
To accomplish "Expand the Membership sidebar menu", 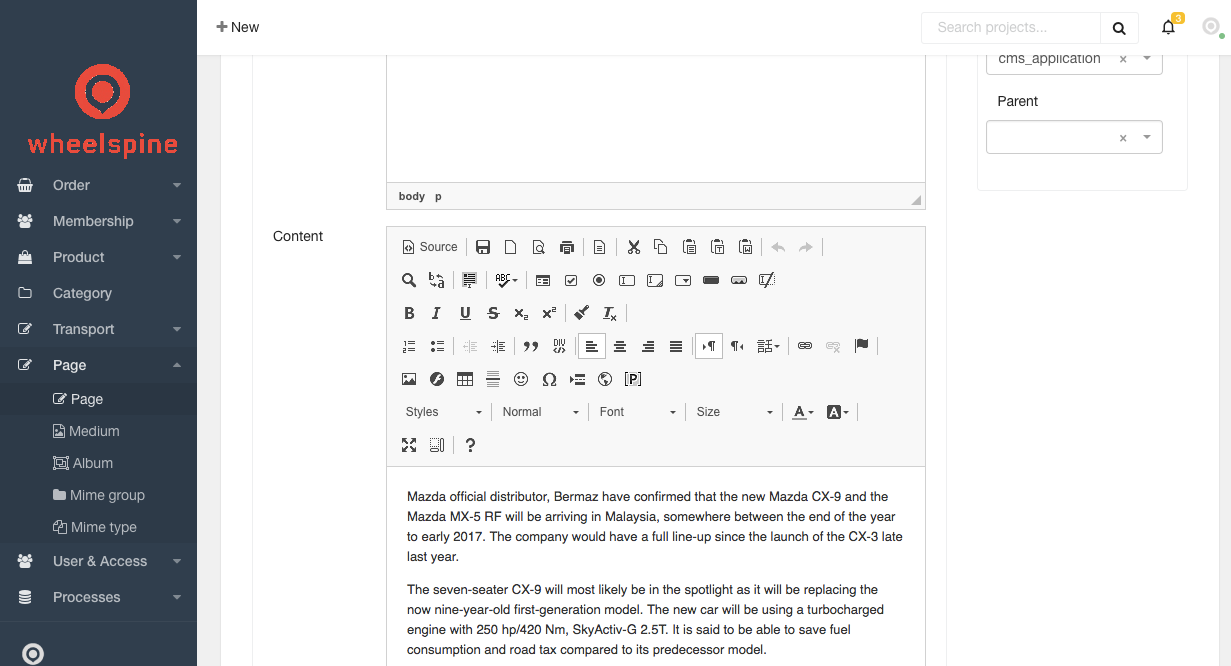I will (x=98, y=221).
